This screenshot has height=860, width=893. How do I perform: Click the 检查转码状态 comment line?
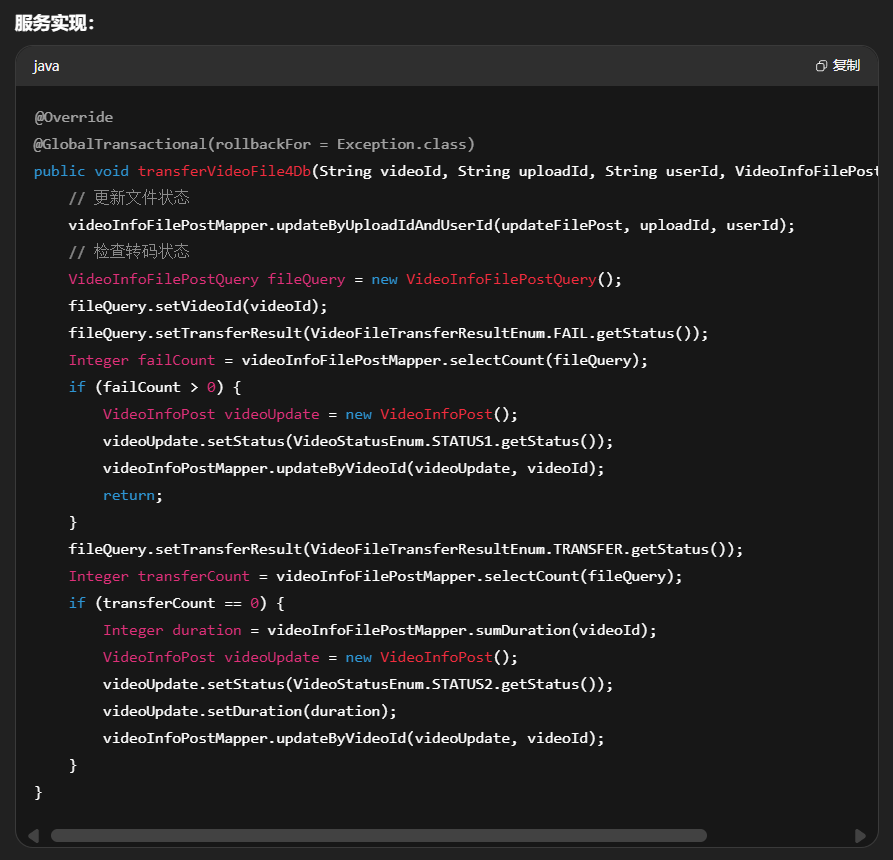click(129, 252)
